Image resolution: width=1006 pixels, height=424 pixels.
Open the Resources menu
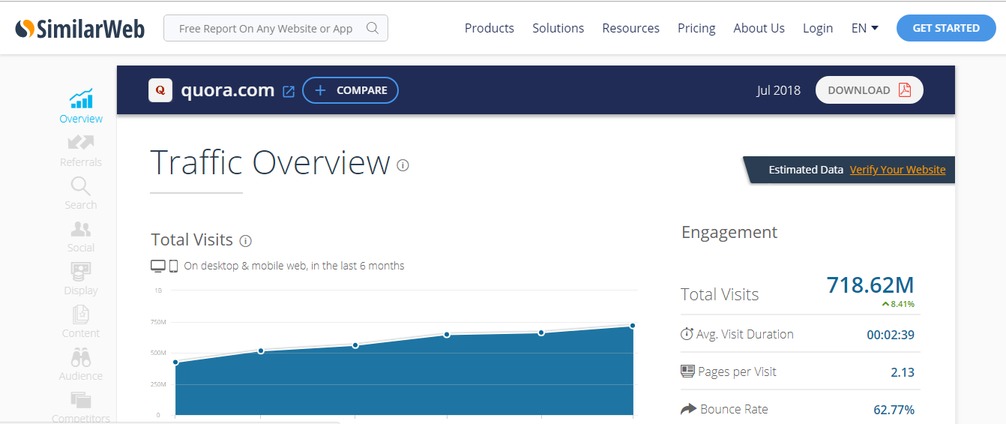tap(631, 28)
